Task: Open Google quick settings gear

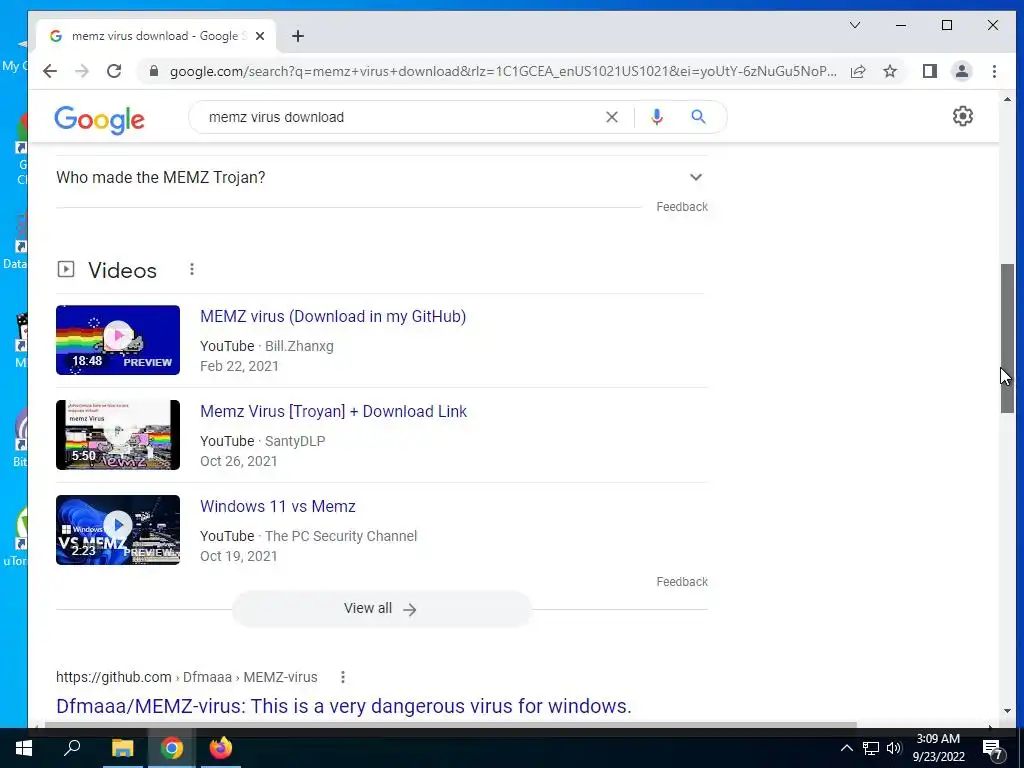Action: (x=963, y=116)
